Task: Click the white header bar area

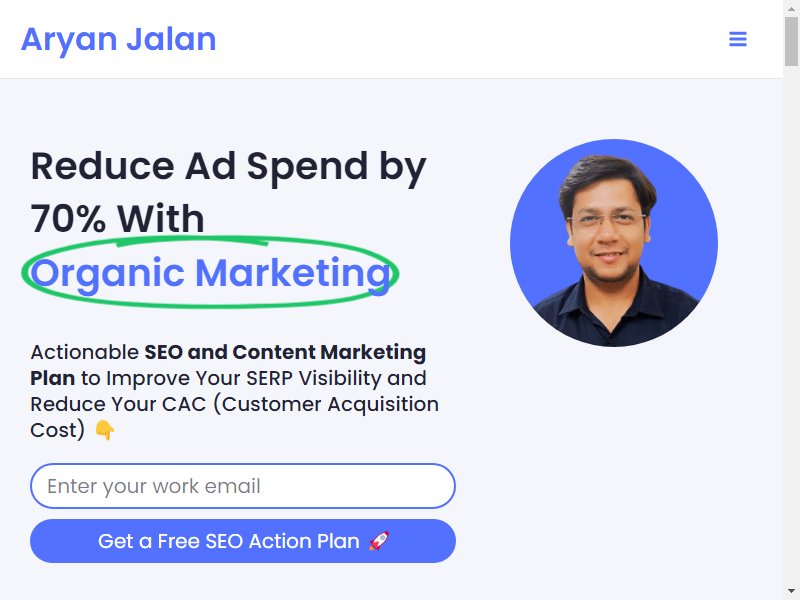Action: (x=391, y=39)
